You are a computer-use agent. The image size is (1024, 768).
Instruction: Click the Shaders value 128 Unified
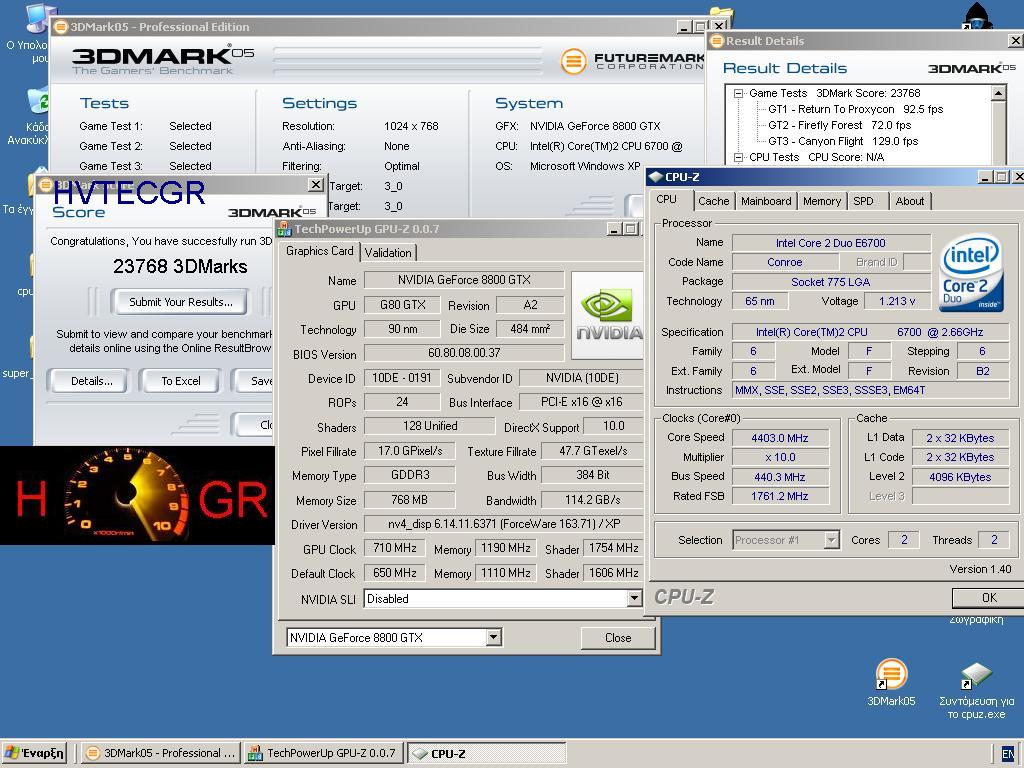click(430, 426)
